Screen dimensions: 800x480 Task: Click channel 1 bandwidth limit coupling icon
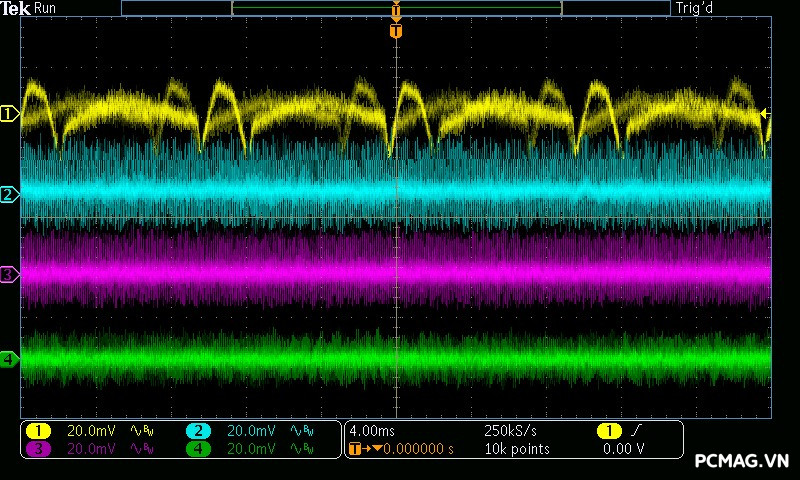coord(142,431)
